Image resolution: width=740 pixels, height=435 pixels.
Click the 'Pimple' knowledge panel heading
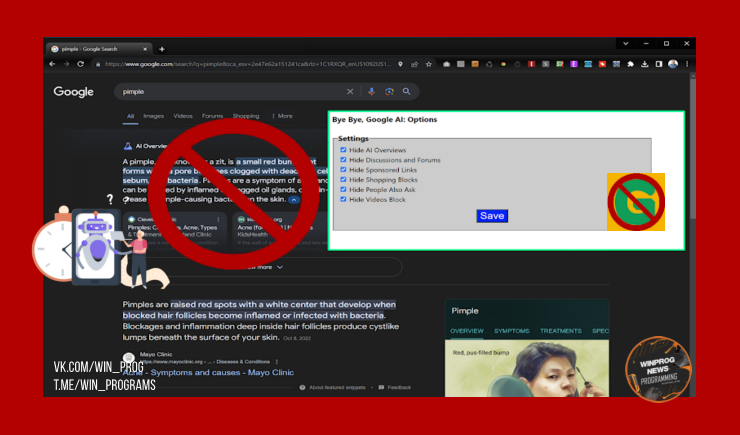click(x=465, y=311)
